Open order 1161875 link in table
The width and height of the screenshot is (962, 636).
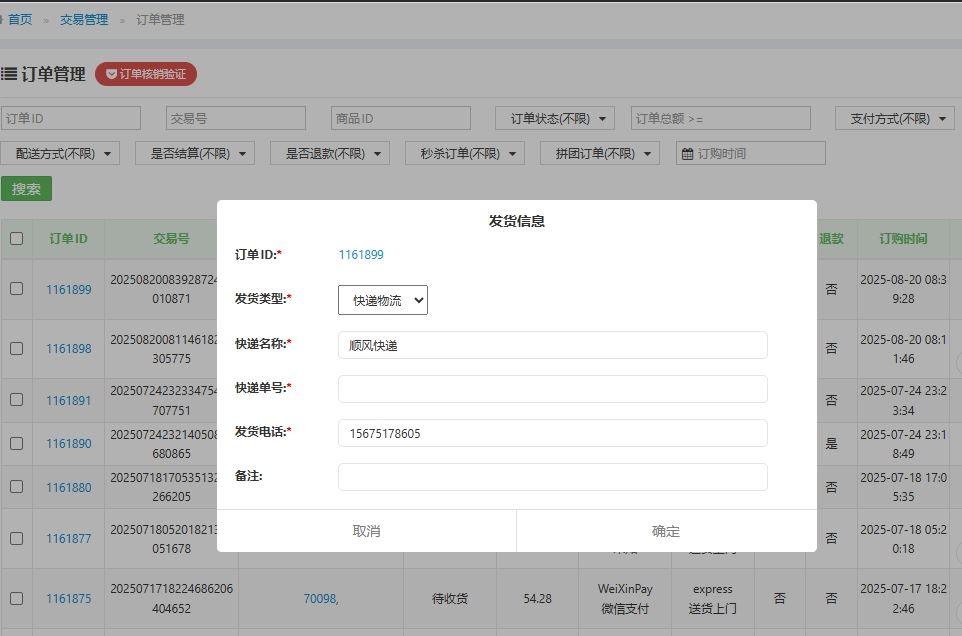(x=69, y=599)
